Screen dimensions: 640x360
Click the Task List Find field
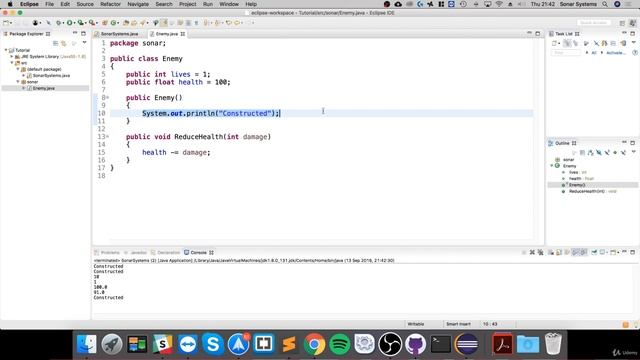[x=566, y=53]
